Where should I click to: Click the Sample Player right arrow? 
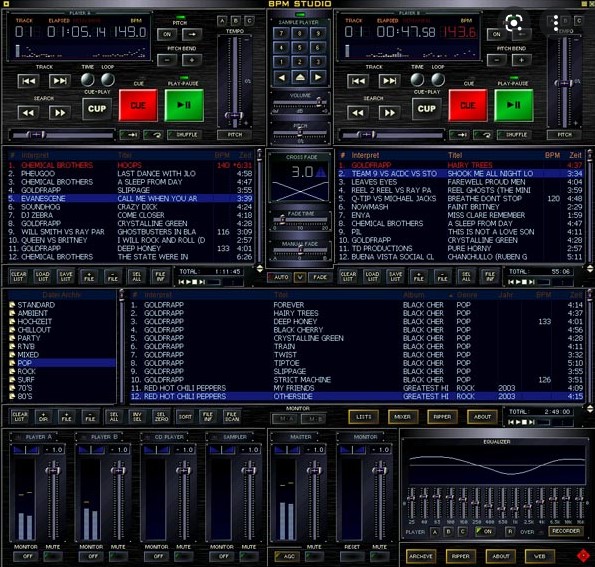point(318,77)
